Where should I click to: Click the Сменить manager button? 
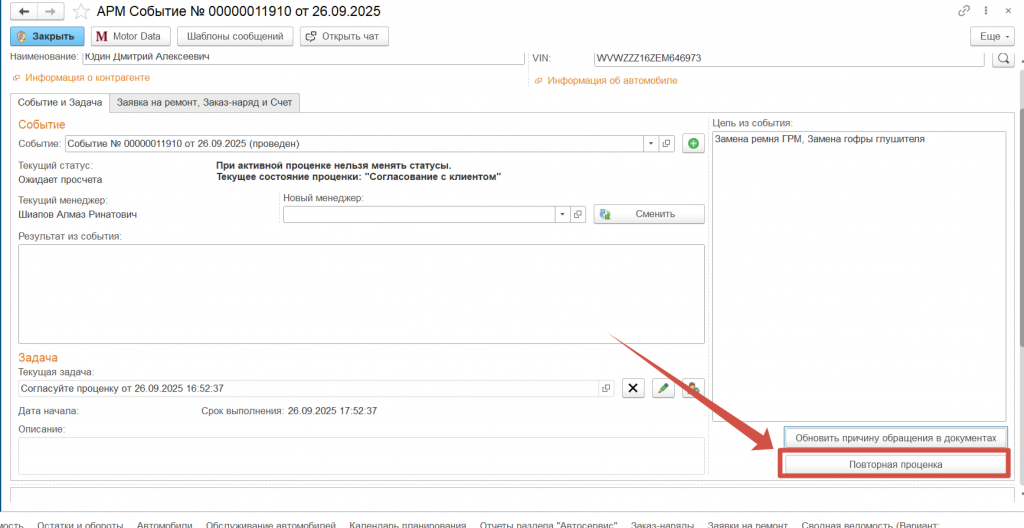[x=649, y=214]
